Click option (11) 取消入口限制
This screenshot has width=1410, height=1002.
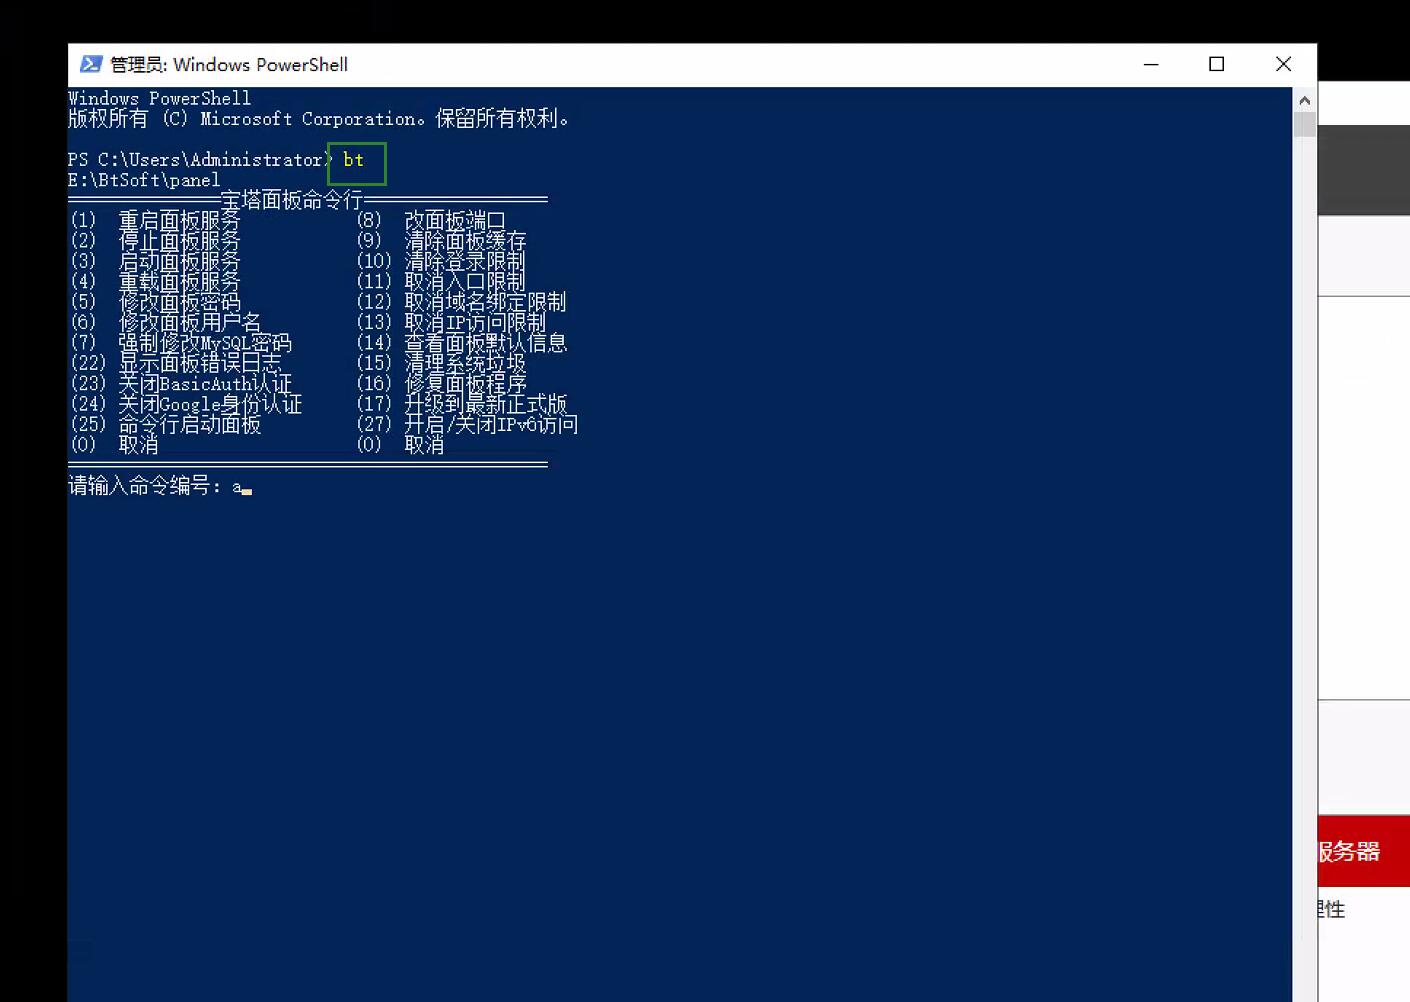coord(441,281)
